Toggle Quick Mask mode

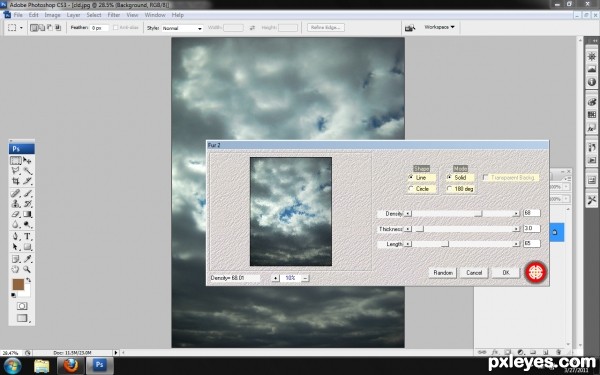click(x=22, y=306)
